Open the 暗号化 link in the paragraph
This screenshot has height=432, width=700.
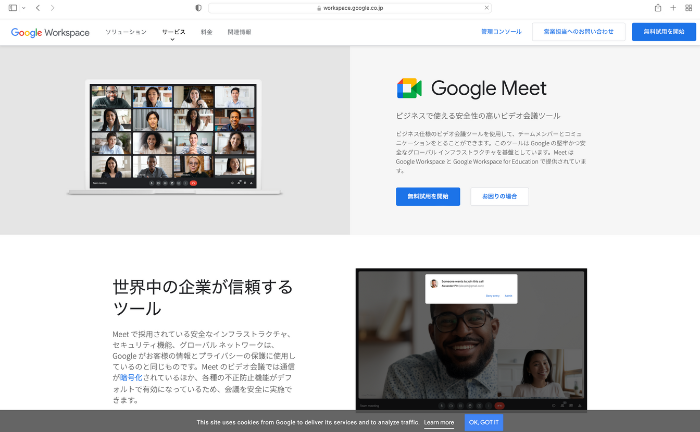pos(131,378)
